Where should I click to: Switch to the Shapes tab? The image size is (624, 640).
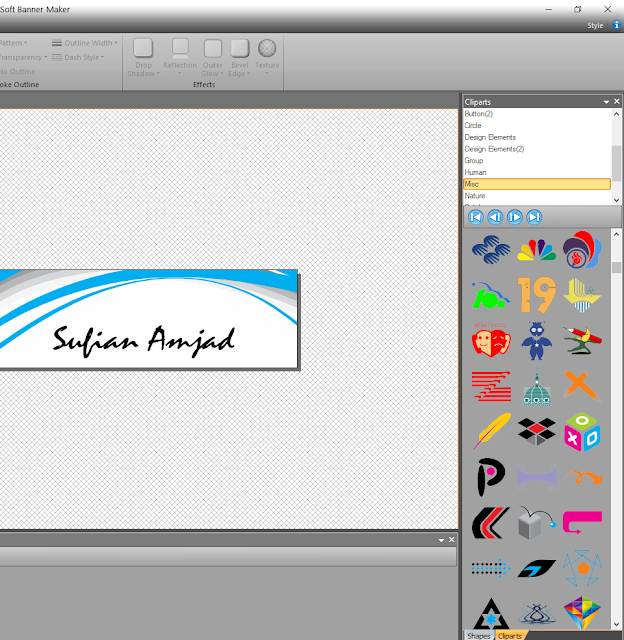tap(479, 636)
